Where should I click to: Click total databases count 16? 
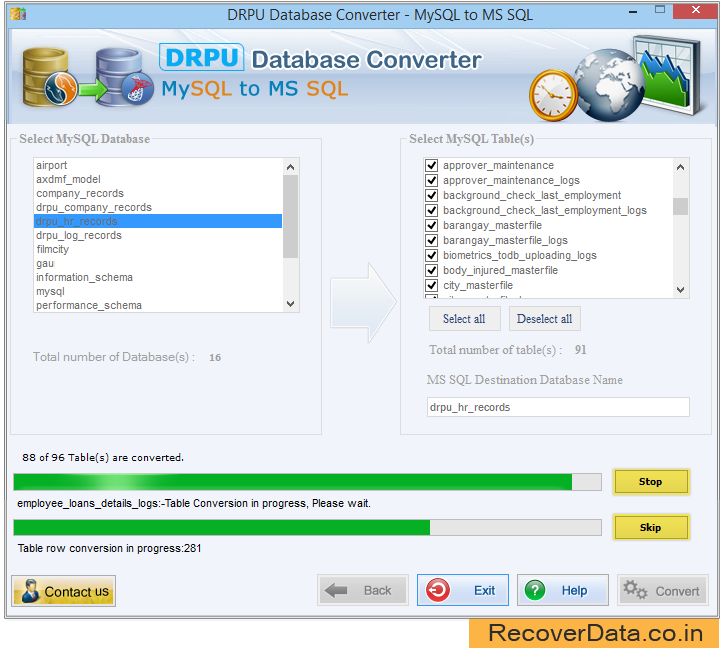(x=215, y=357)
